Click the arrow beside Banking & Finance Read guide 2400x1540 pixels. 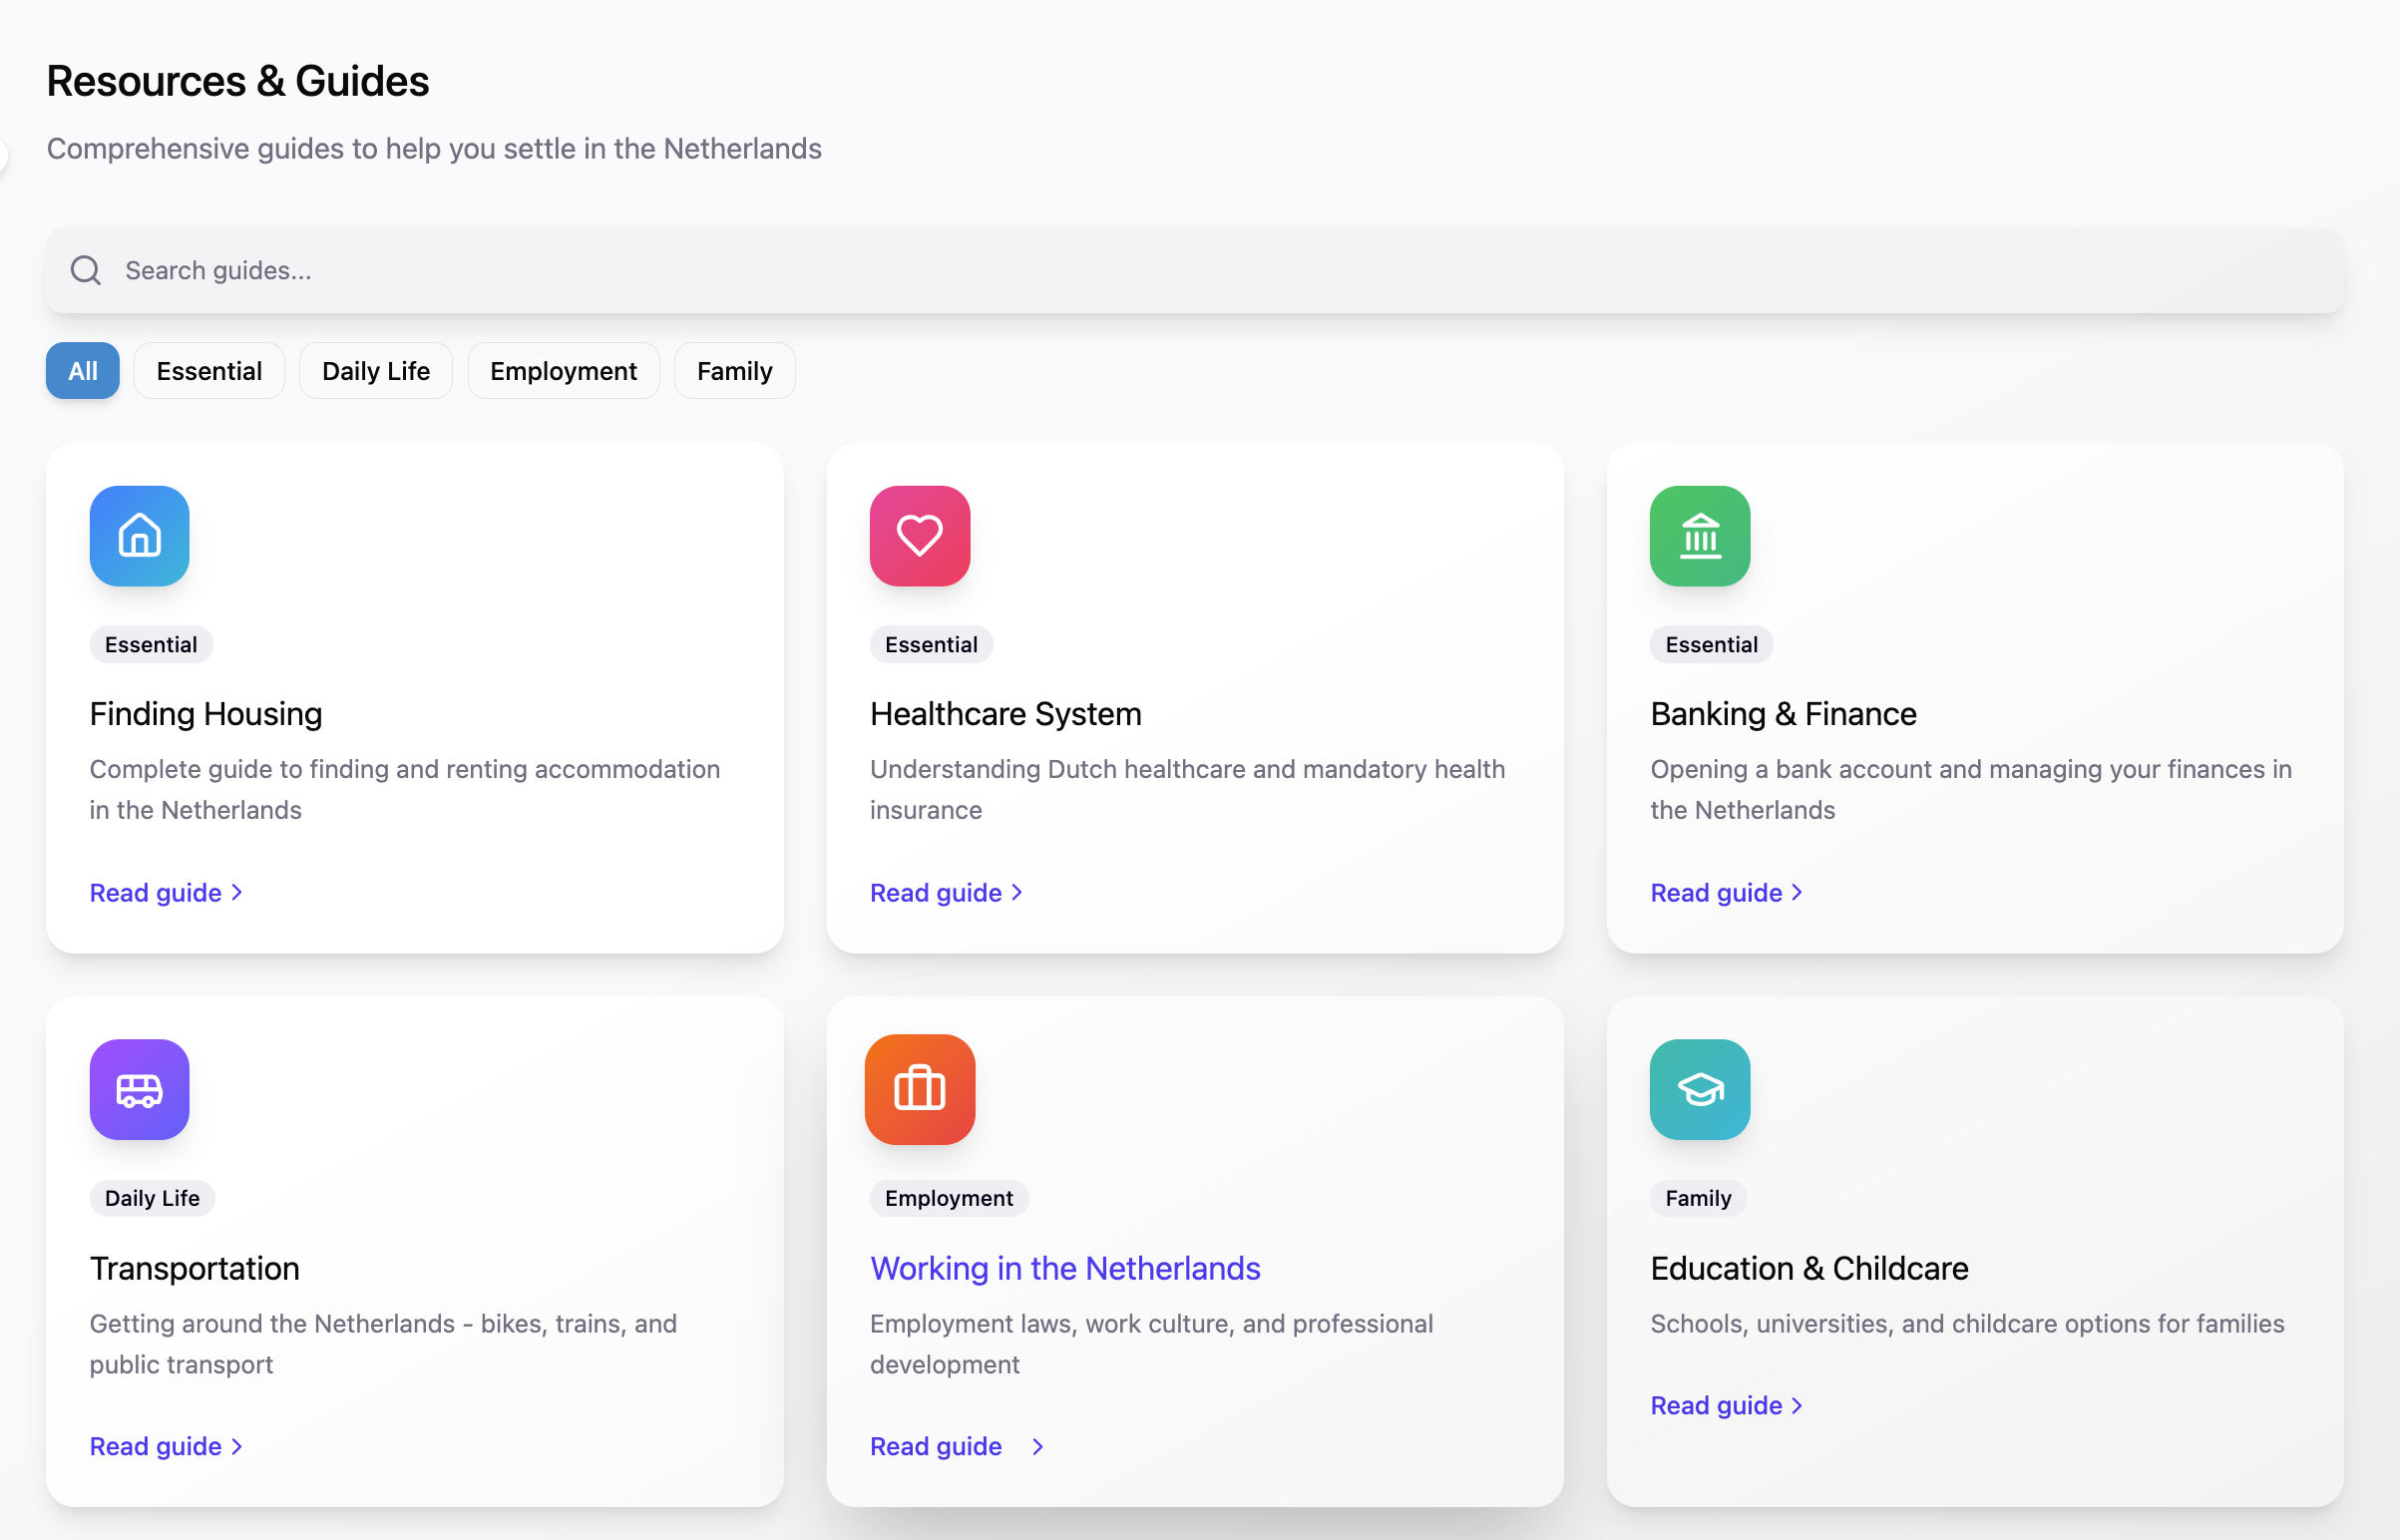click(1797, 892)
